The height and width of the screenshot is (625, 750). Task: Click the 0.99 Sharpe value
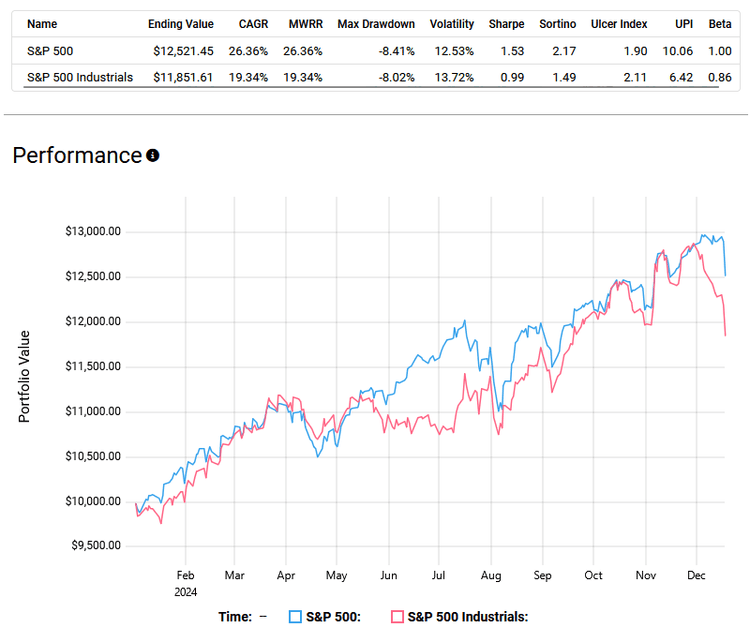coord(512,77)
